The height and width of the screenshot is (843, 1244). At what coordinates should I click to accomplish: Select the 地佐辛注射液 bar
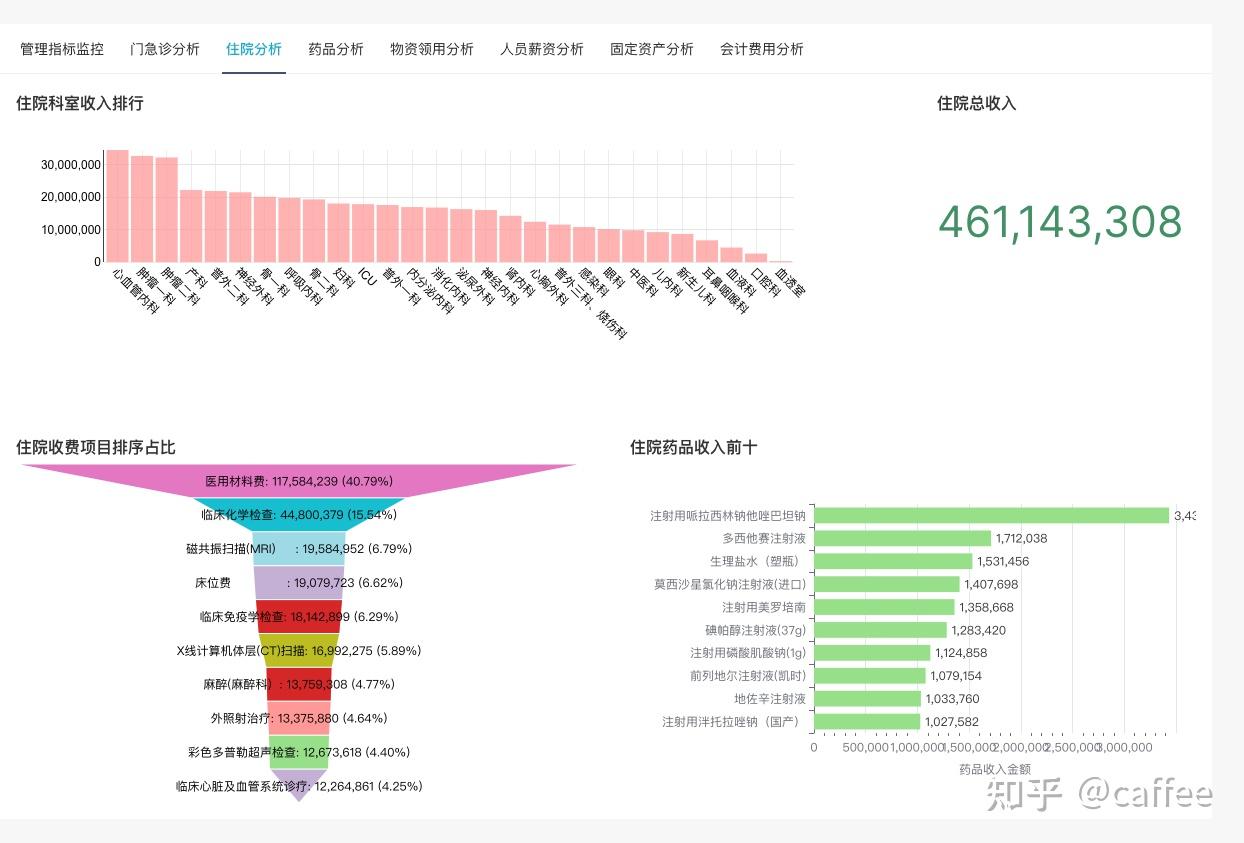click(868, 699)
